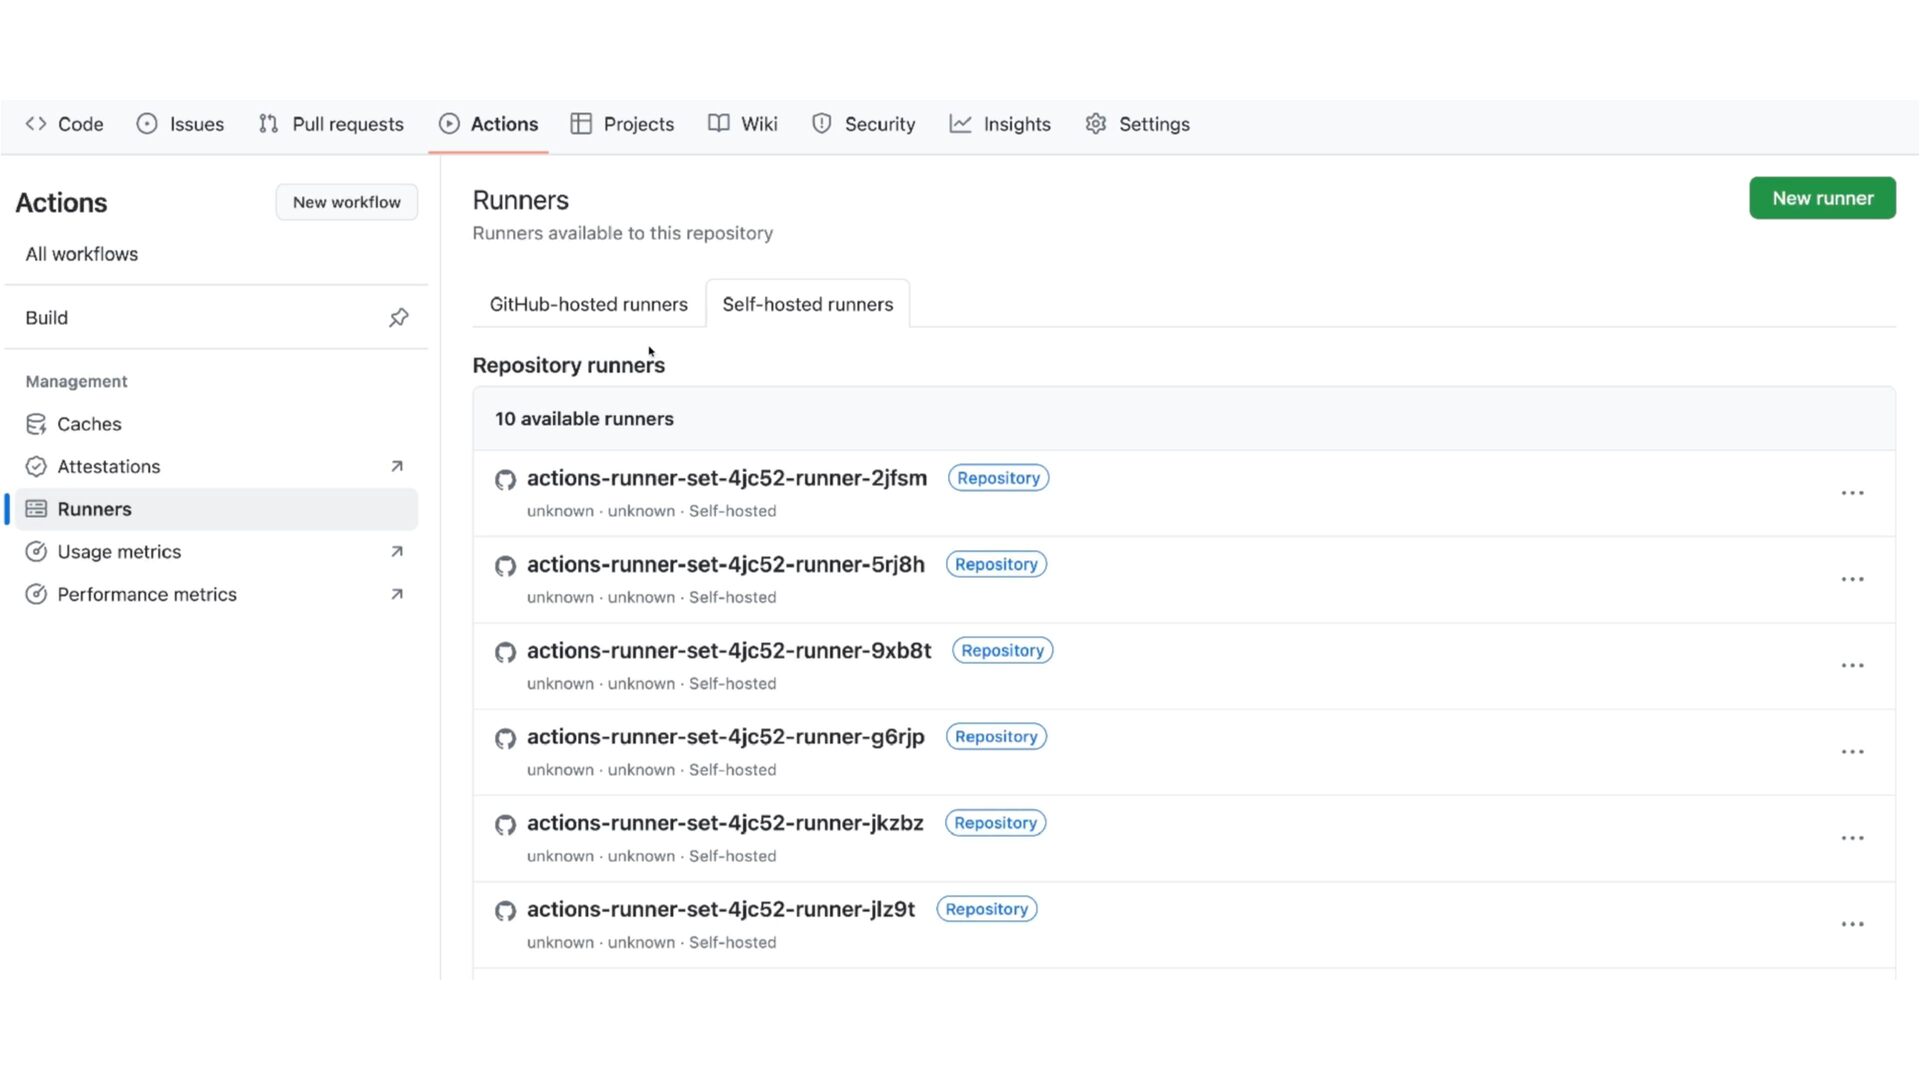This screenshot has width=1920, height=1080.
Task: Click the New workflow button
Action: [x=346, y=202]
